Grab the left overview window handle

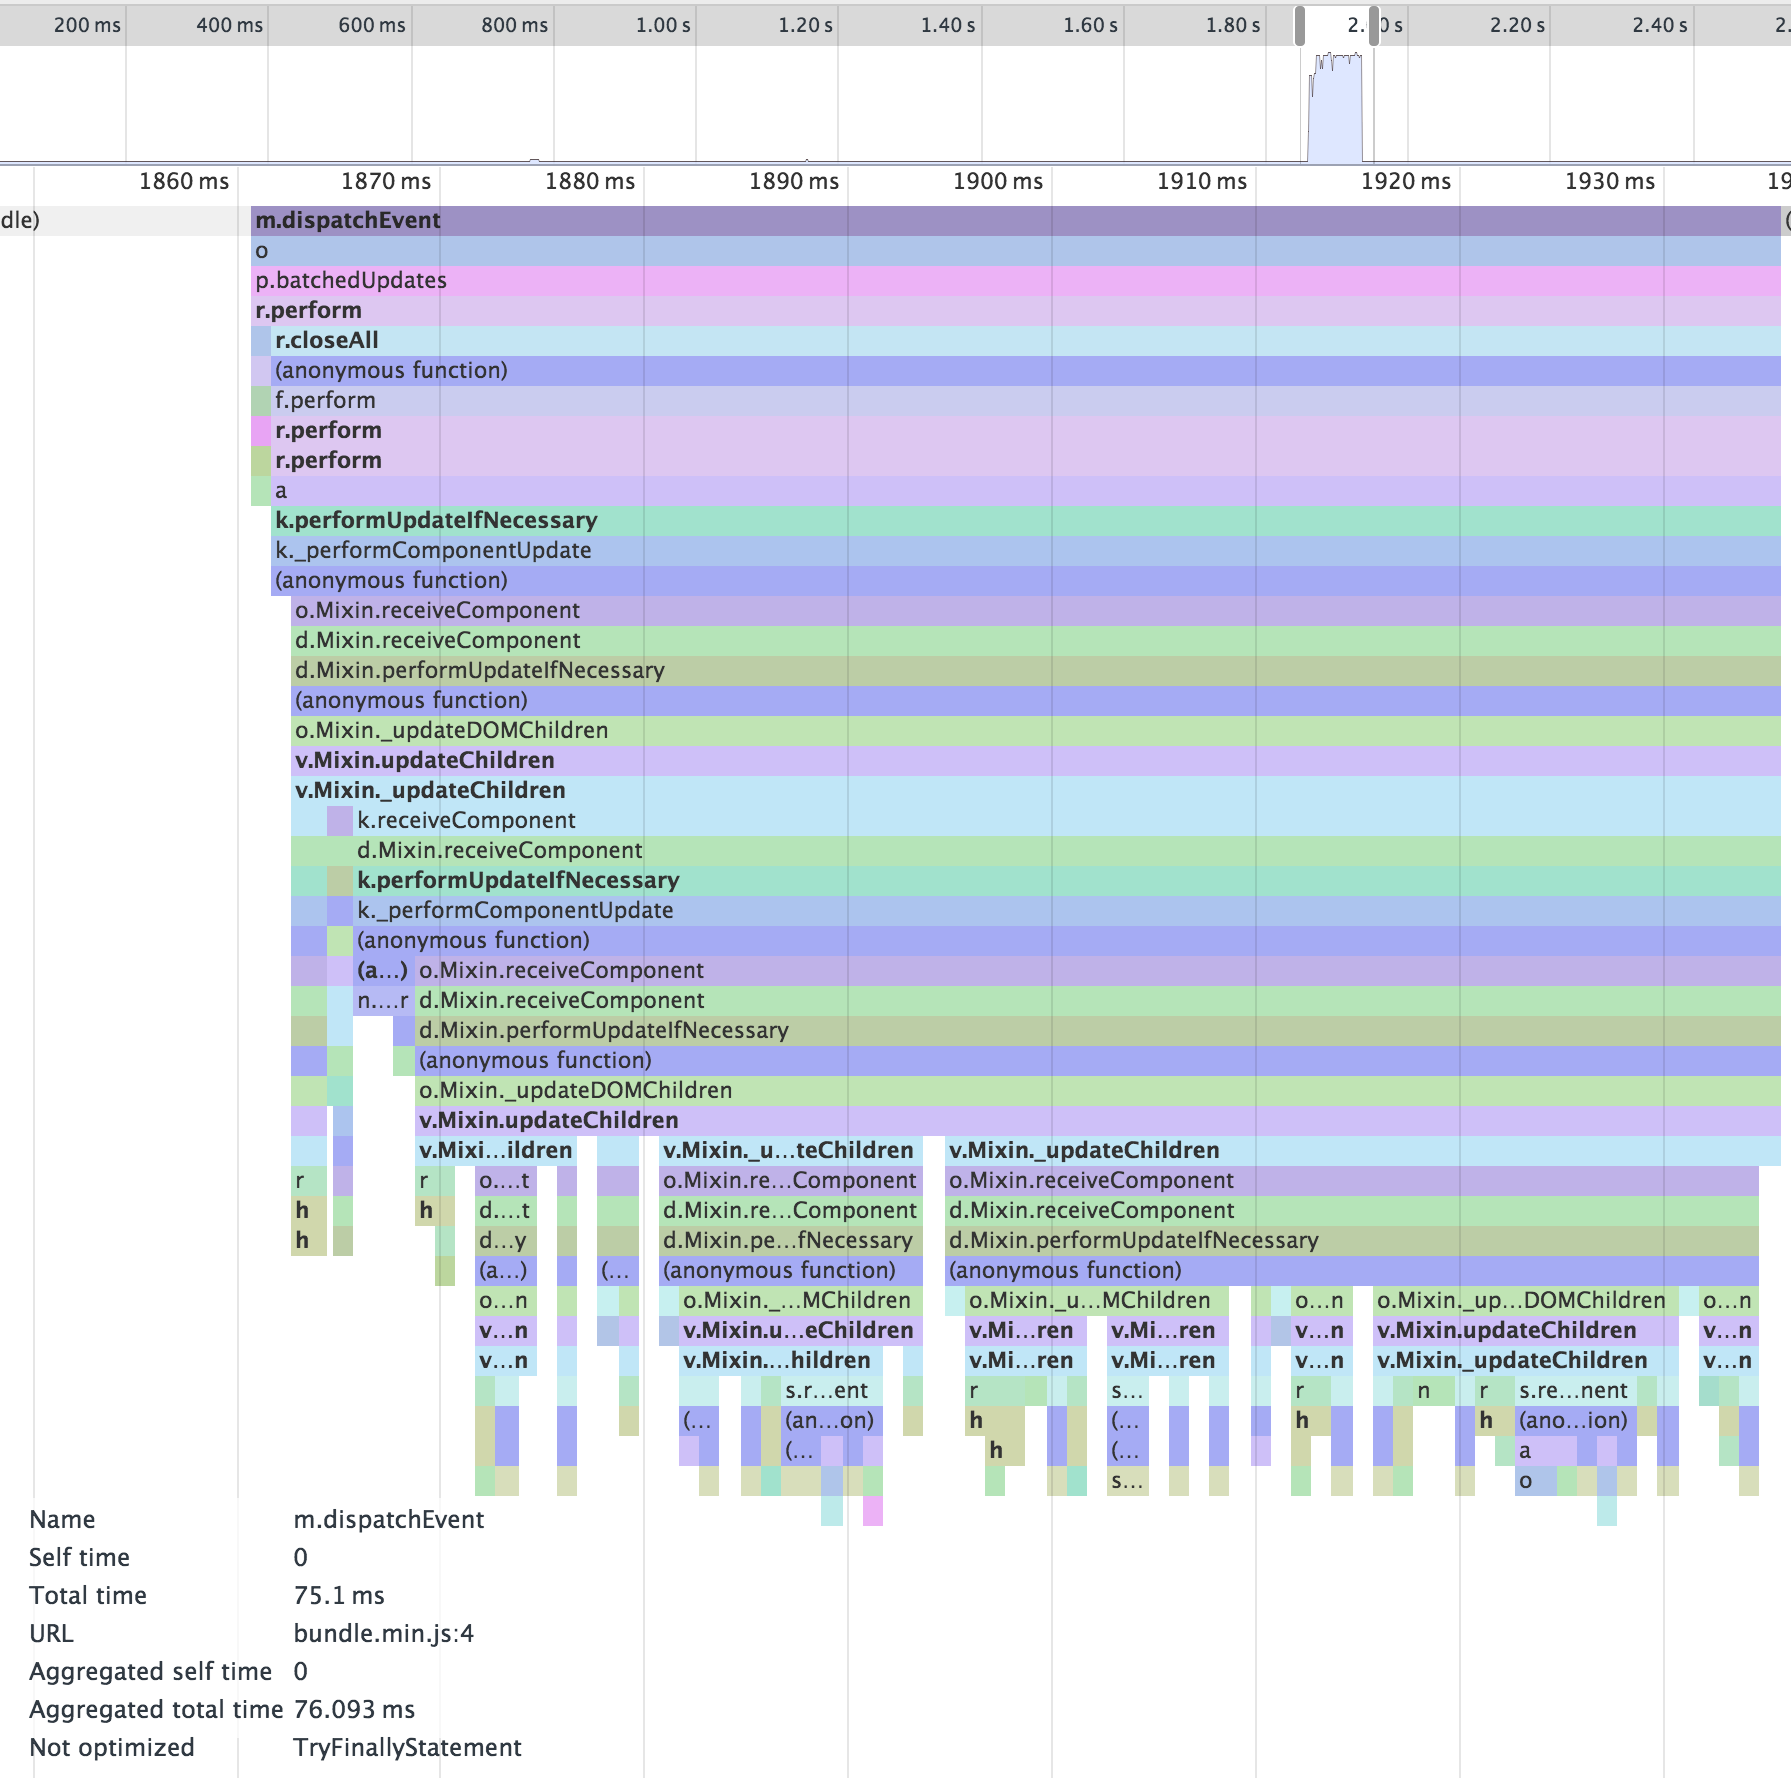1300,26
